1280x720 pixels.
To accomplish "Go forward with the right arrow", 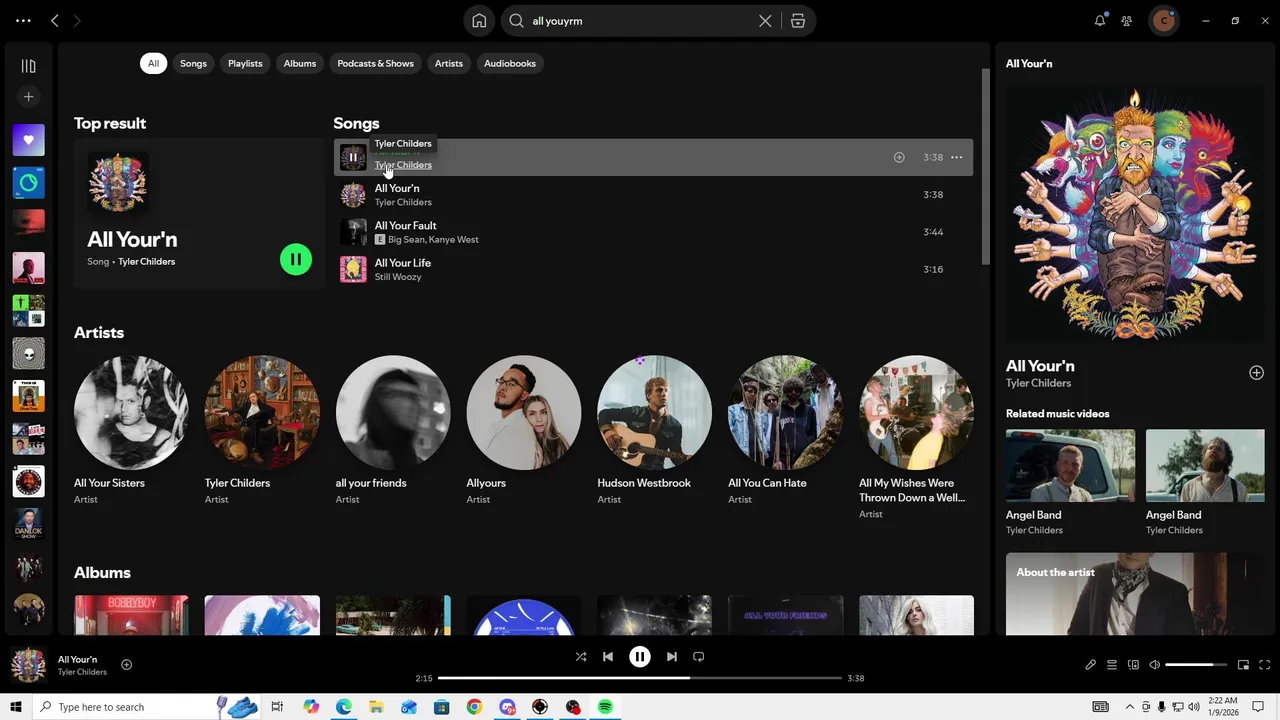I will (x=77, y=20).
